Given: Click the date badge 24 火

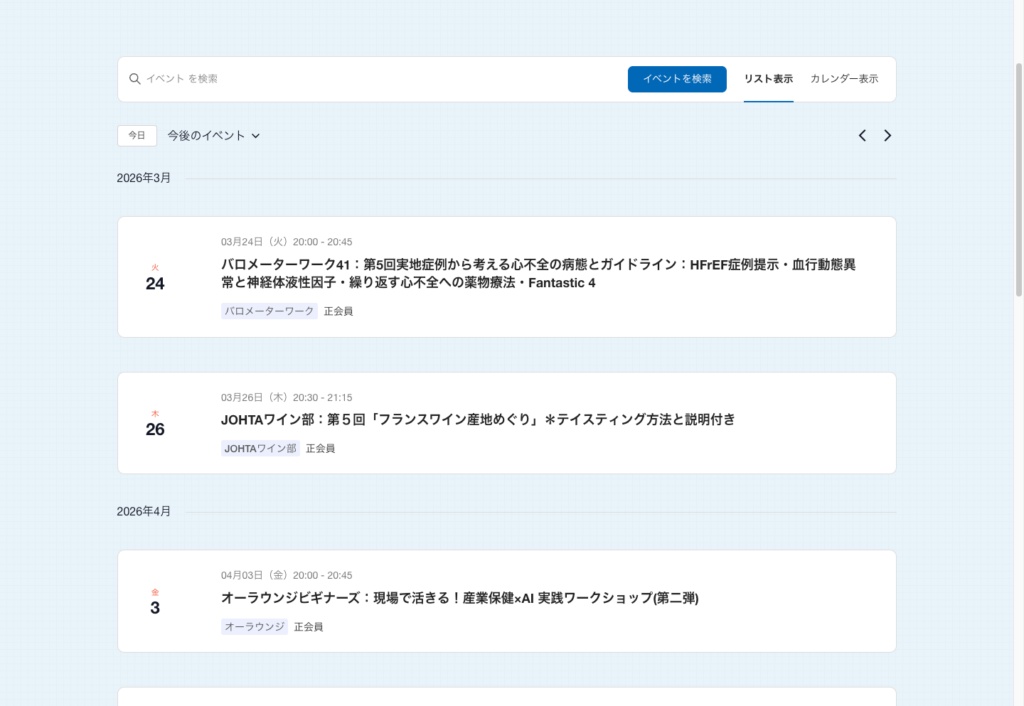Looking at the screenshot, I should point(155,278).
